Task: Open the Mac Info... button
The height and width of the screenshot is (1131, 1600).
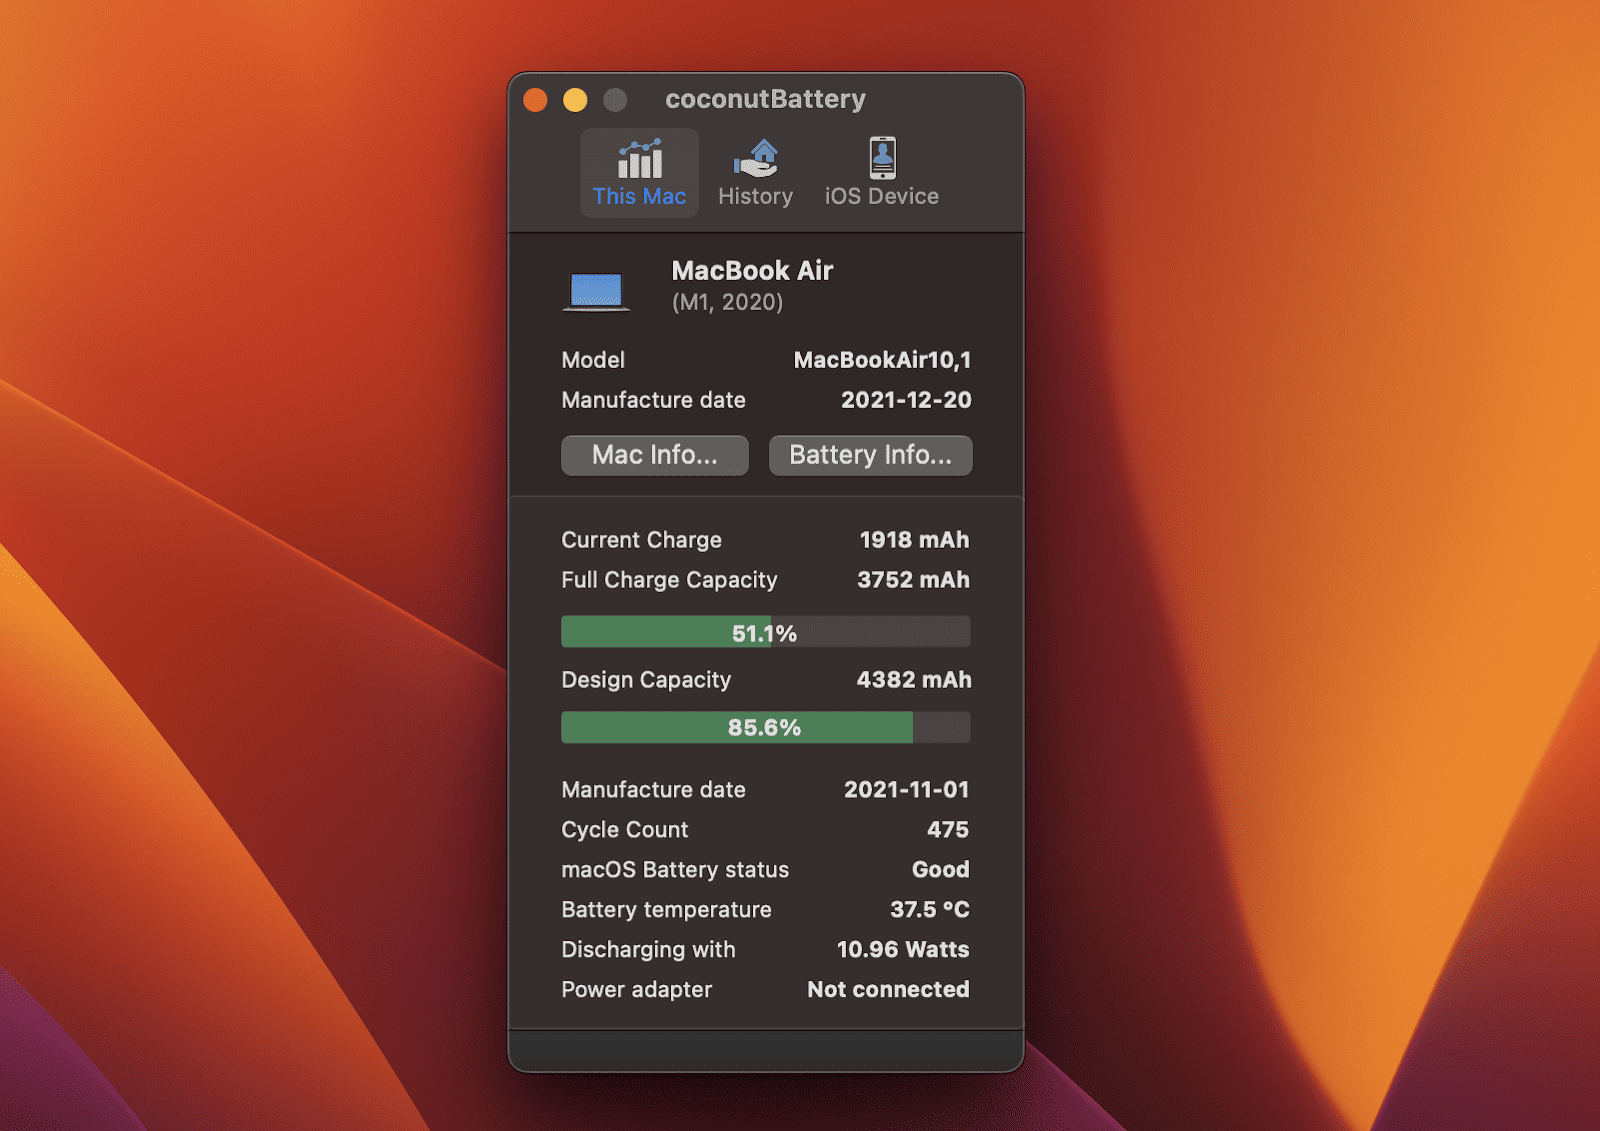Action: pos(655,455)
